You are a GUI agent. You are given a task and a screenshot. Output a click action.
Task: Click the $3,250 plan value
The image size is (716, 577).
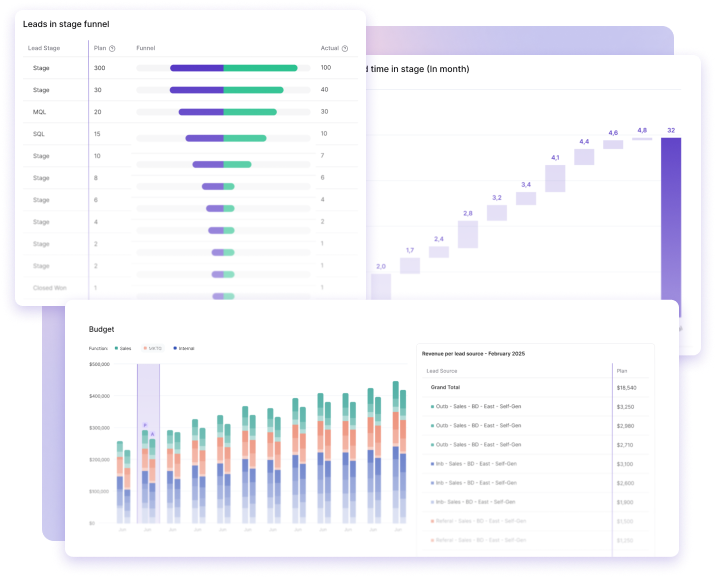[626, 407]
